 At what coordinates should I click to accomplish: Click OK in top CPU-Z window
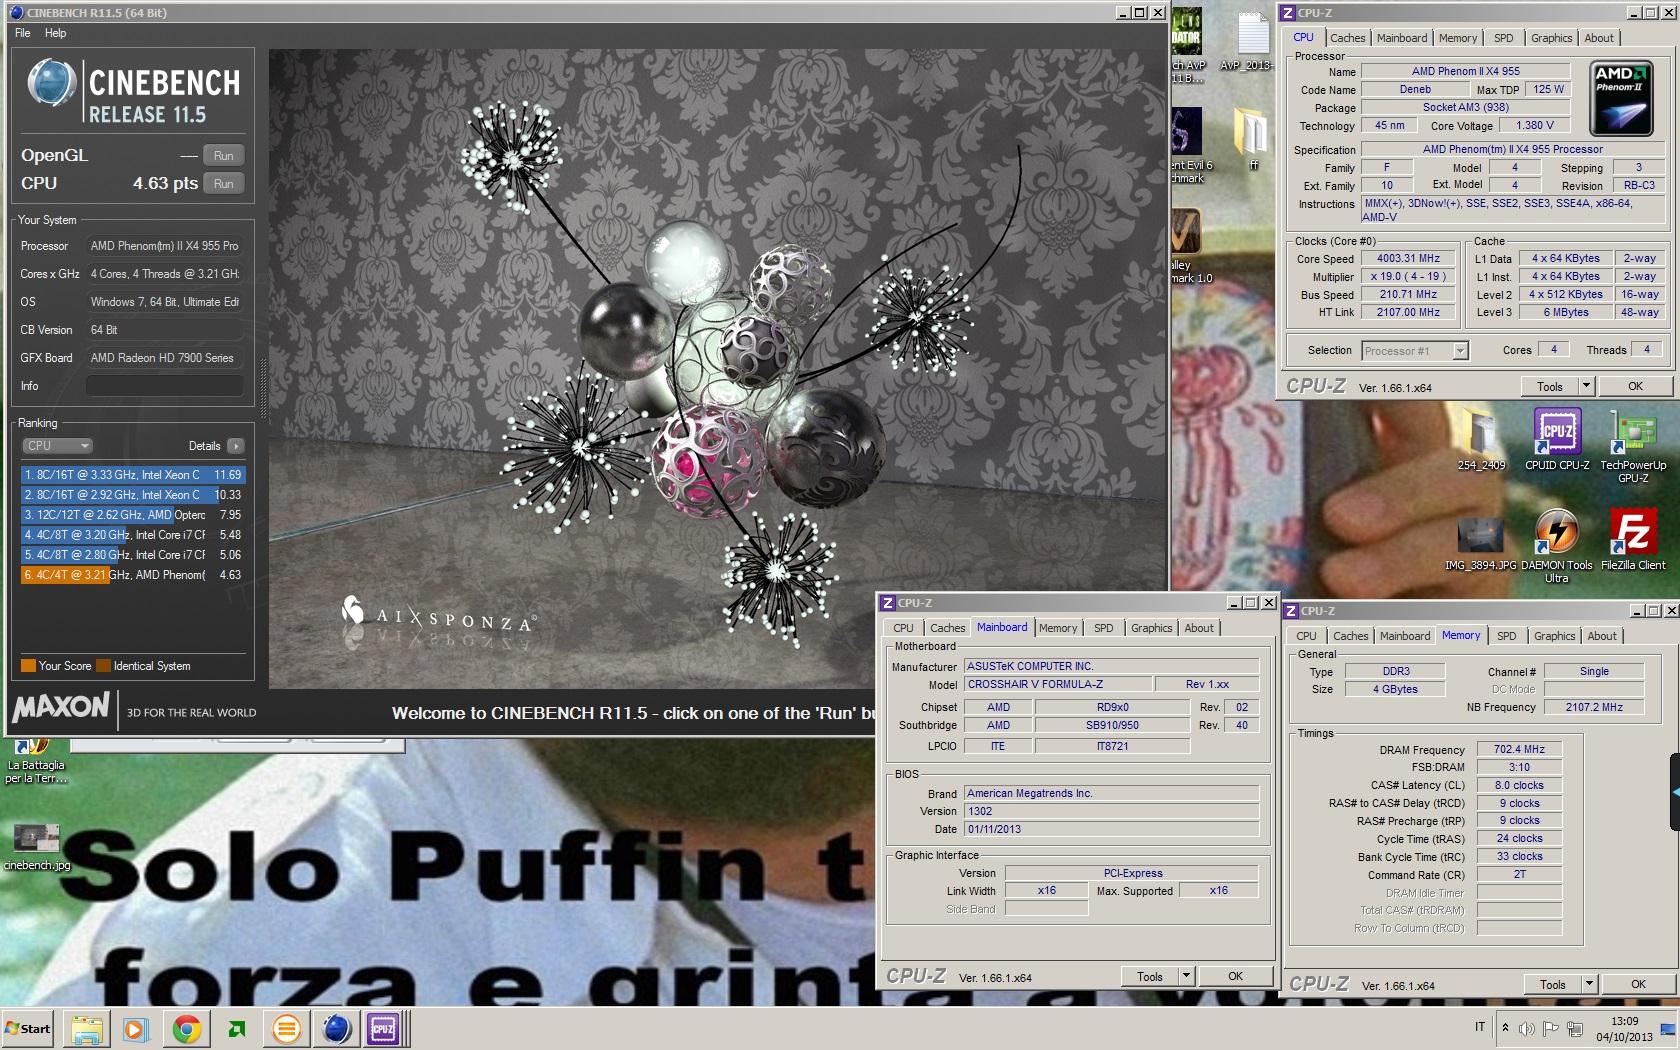coord(1635,386)
